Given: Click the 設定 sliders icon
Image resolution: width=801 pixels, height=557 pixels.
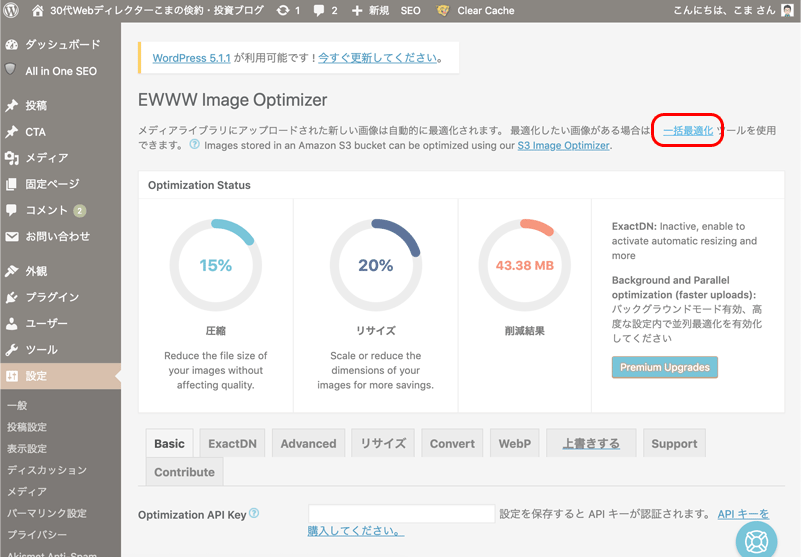Looking at the screenshot, I should point(12,376).
